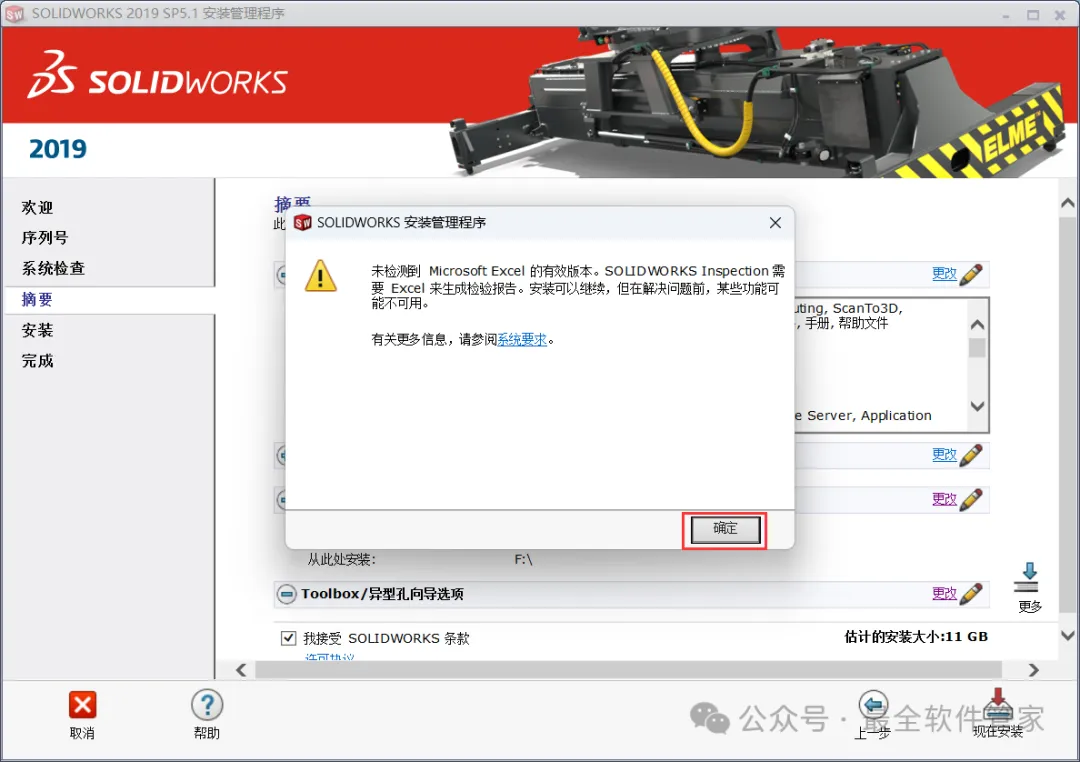Click the horizontal scrollbar right arrow
This screenshot has height=762, width=1080.
point(1033,670)
